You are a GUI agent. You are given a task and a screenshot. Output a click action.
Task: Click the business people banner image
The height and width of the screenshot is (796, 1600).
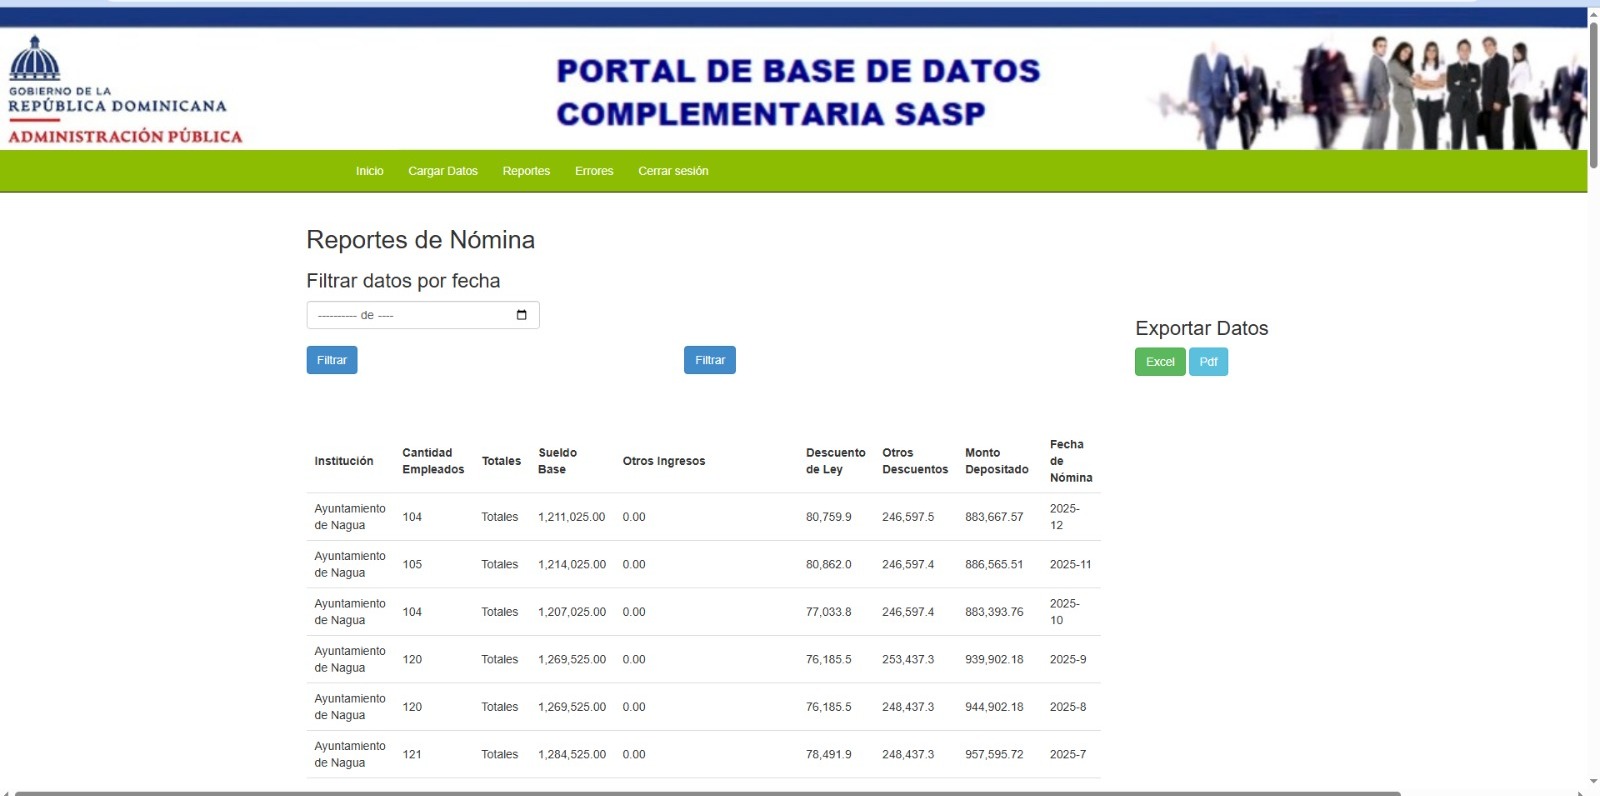pos(1369,93)
